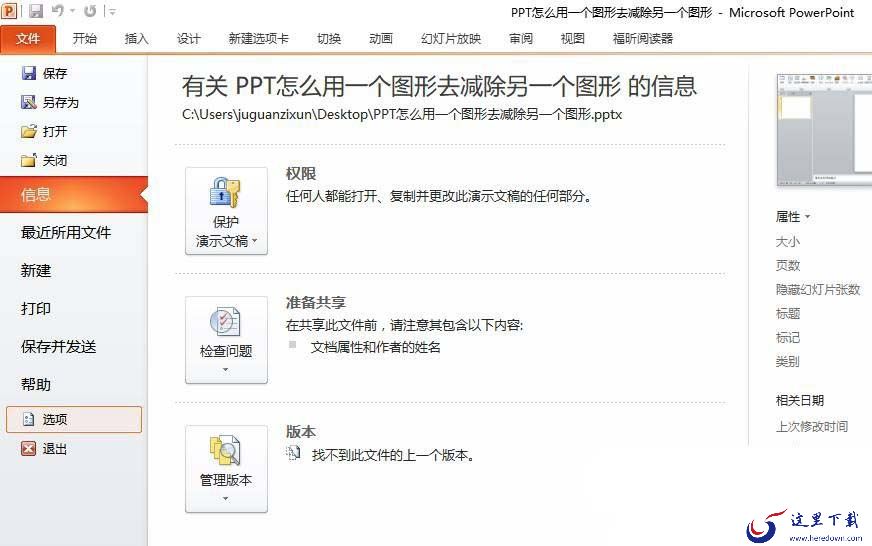872x546 pixels.
Task: Click the 管理版本 documents magnifier icon
Action: (x=225, y=450)
